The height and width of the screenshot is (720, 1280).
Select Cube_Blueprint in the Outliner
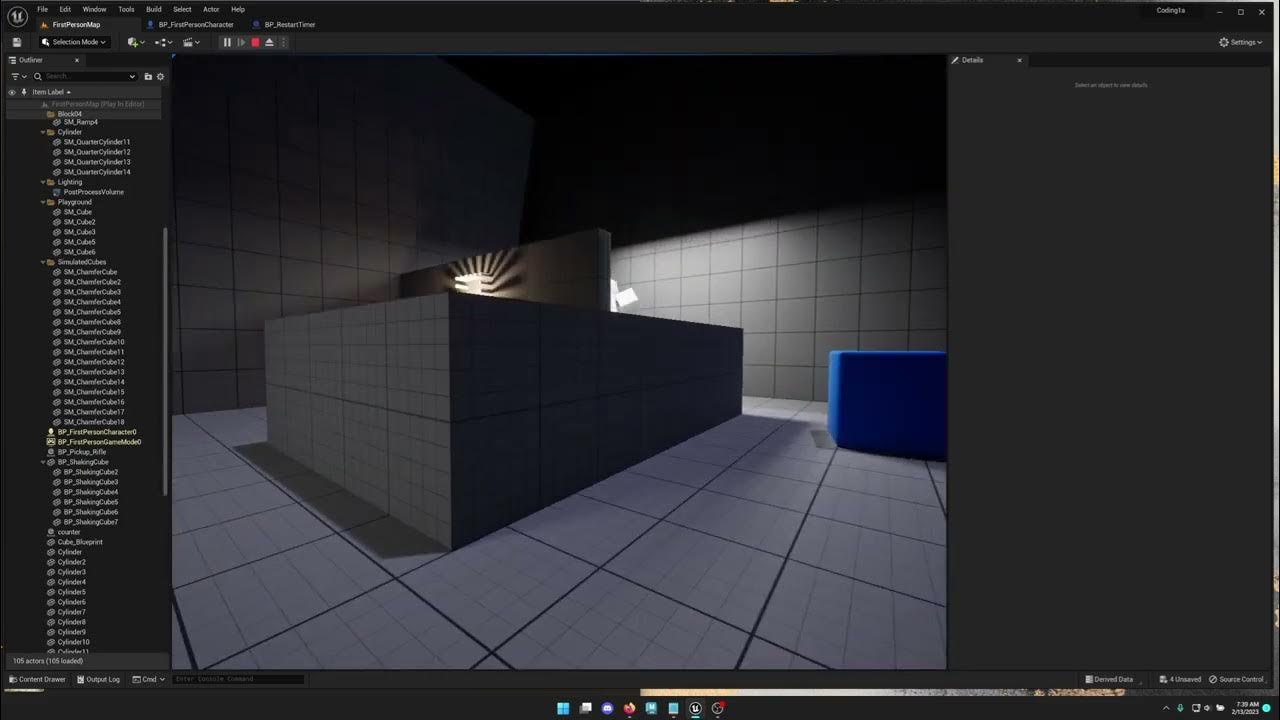[x=80, y=542]
